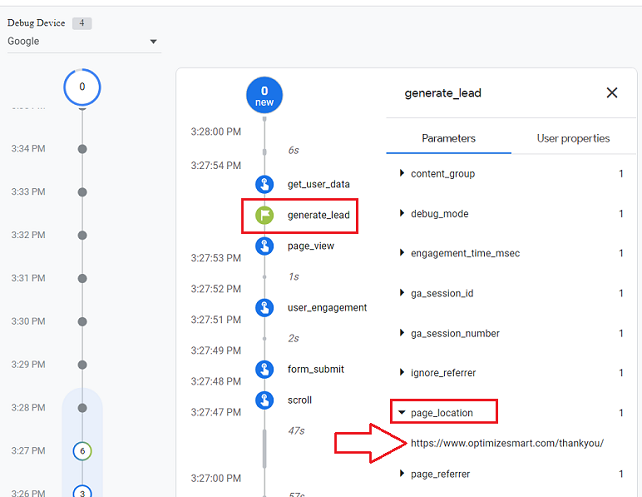642x497 pixels.
Task: Click the page_view event icon
Action: pos(264,246)
